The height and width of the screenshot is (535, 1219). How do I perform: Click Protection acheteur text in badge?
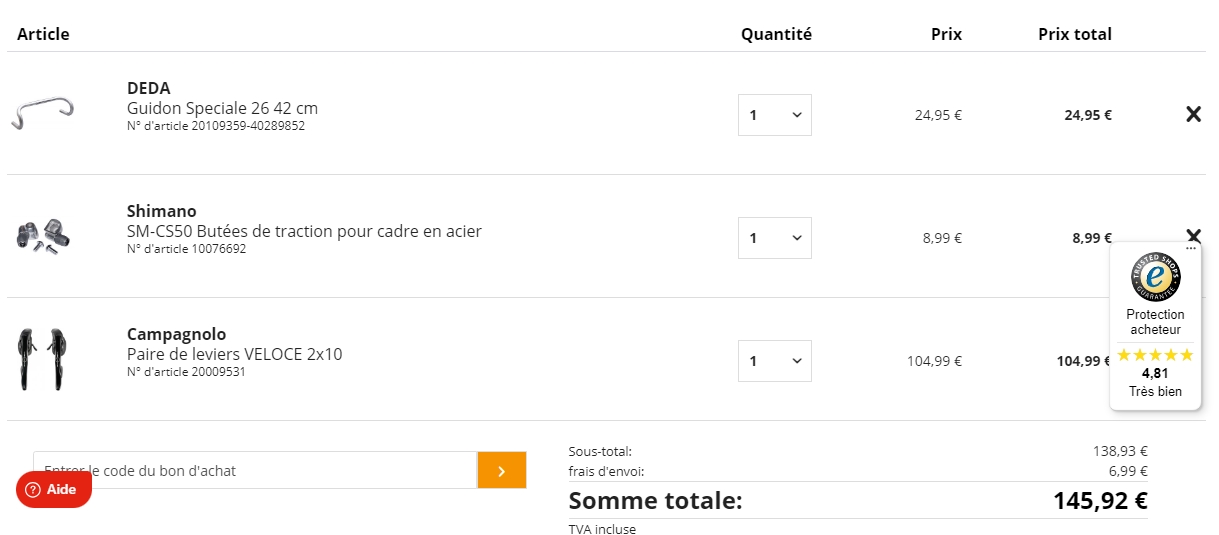[1155, 322]
